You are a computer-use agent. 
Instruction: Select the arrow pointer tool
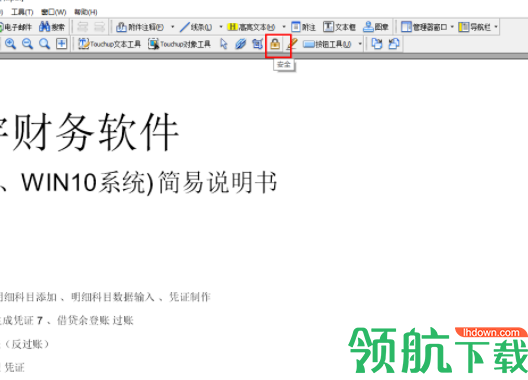click(223, 44)
